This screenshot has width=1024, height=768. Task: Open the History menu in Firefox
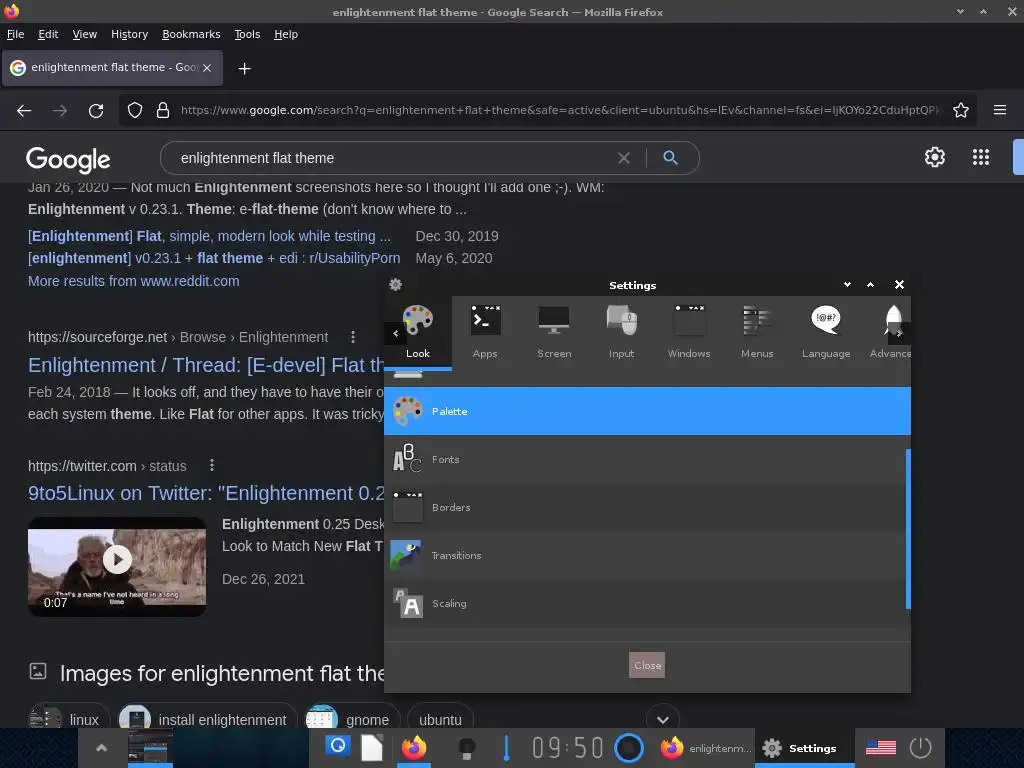click(129, 34)
